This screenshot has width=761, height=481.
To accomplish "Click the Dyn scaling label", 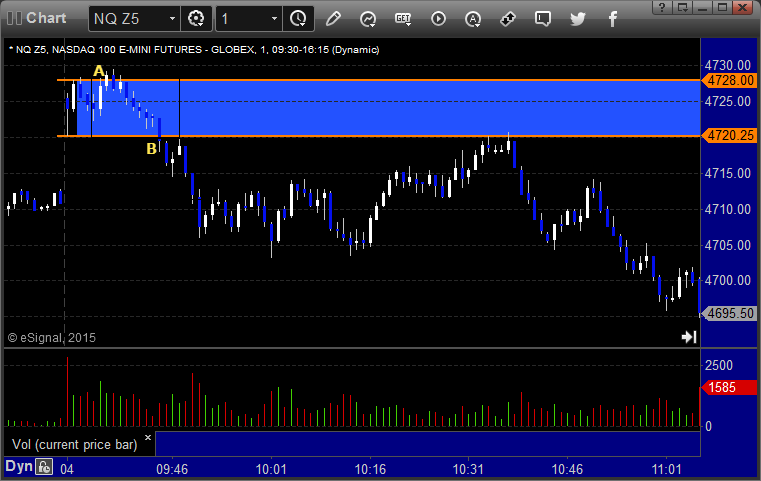I will tap(19, 466).
